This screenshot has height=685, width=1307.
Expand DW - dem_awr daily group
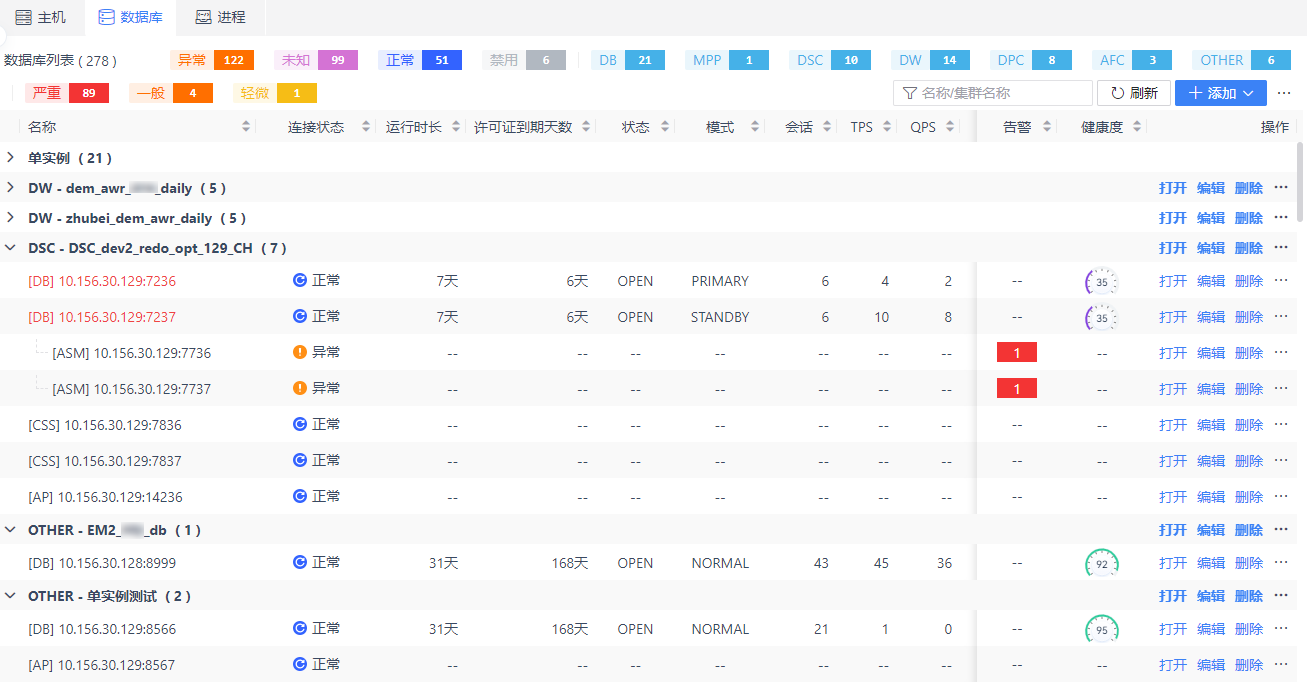pyautogui.click(x=10, y=188)
